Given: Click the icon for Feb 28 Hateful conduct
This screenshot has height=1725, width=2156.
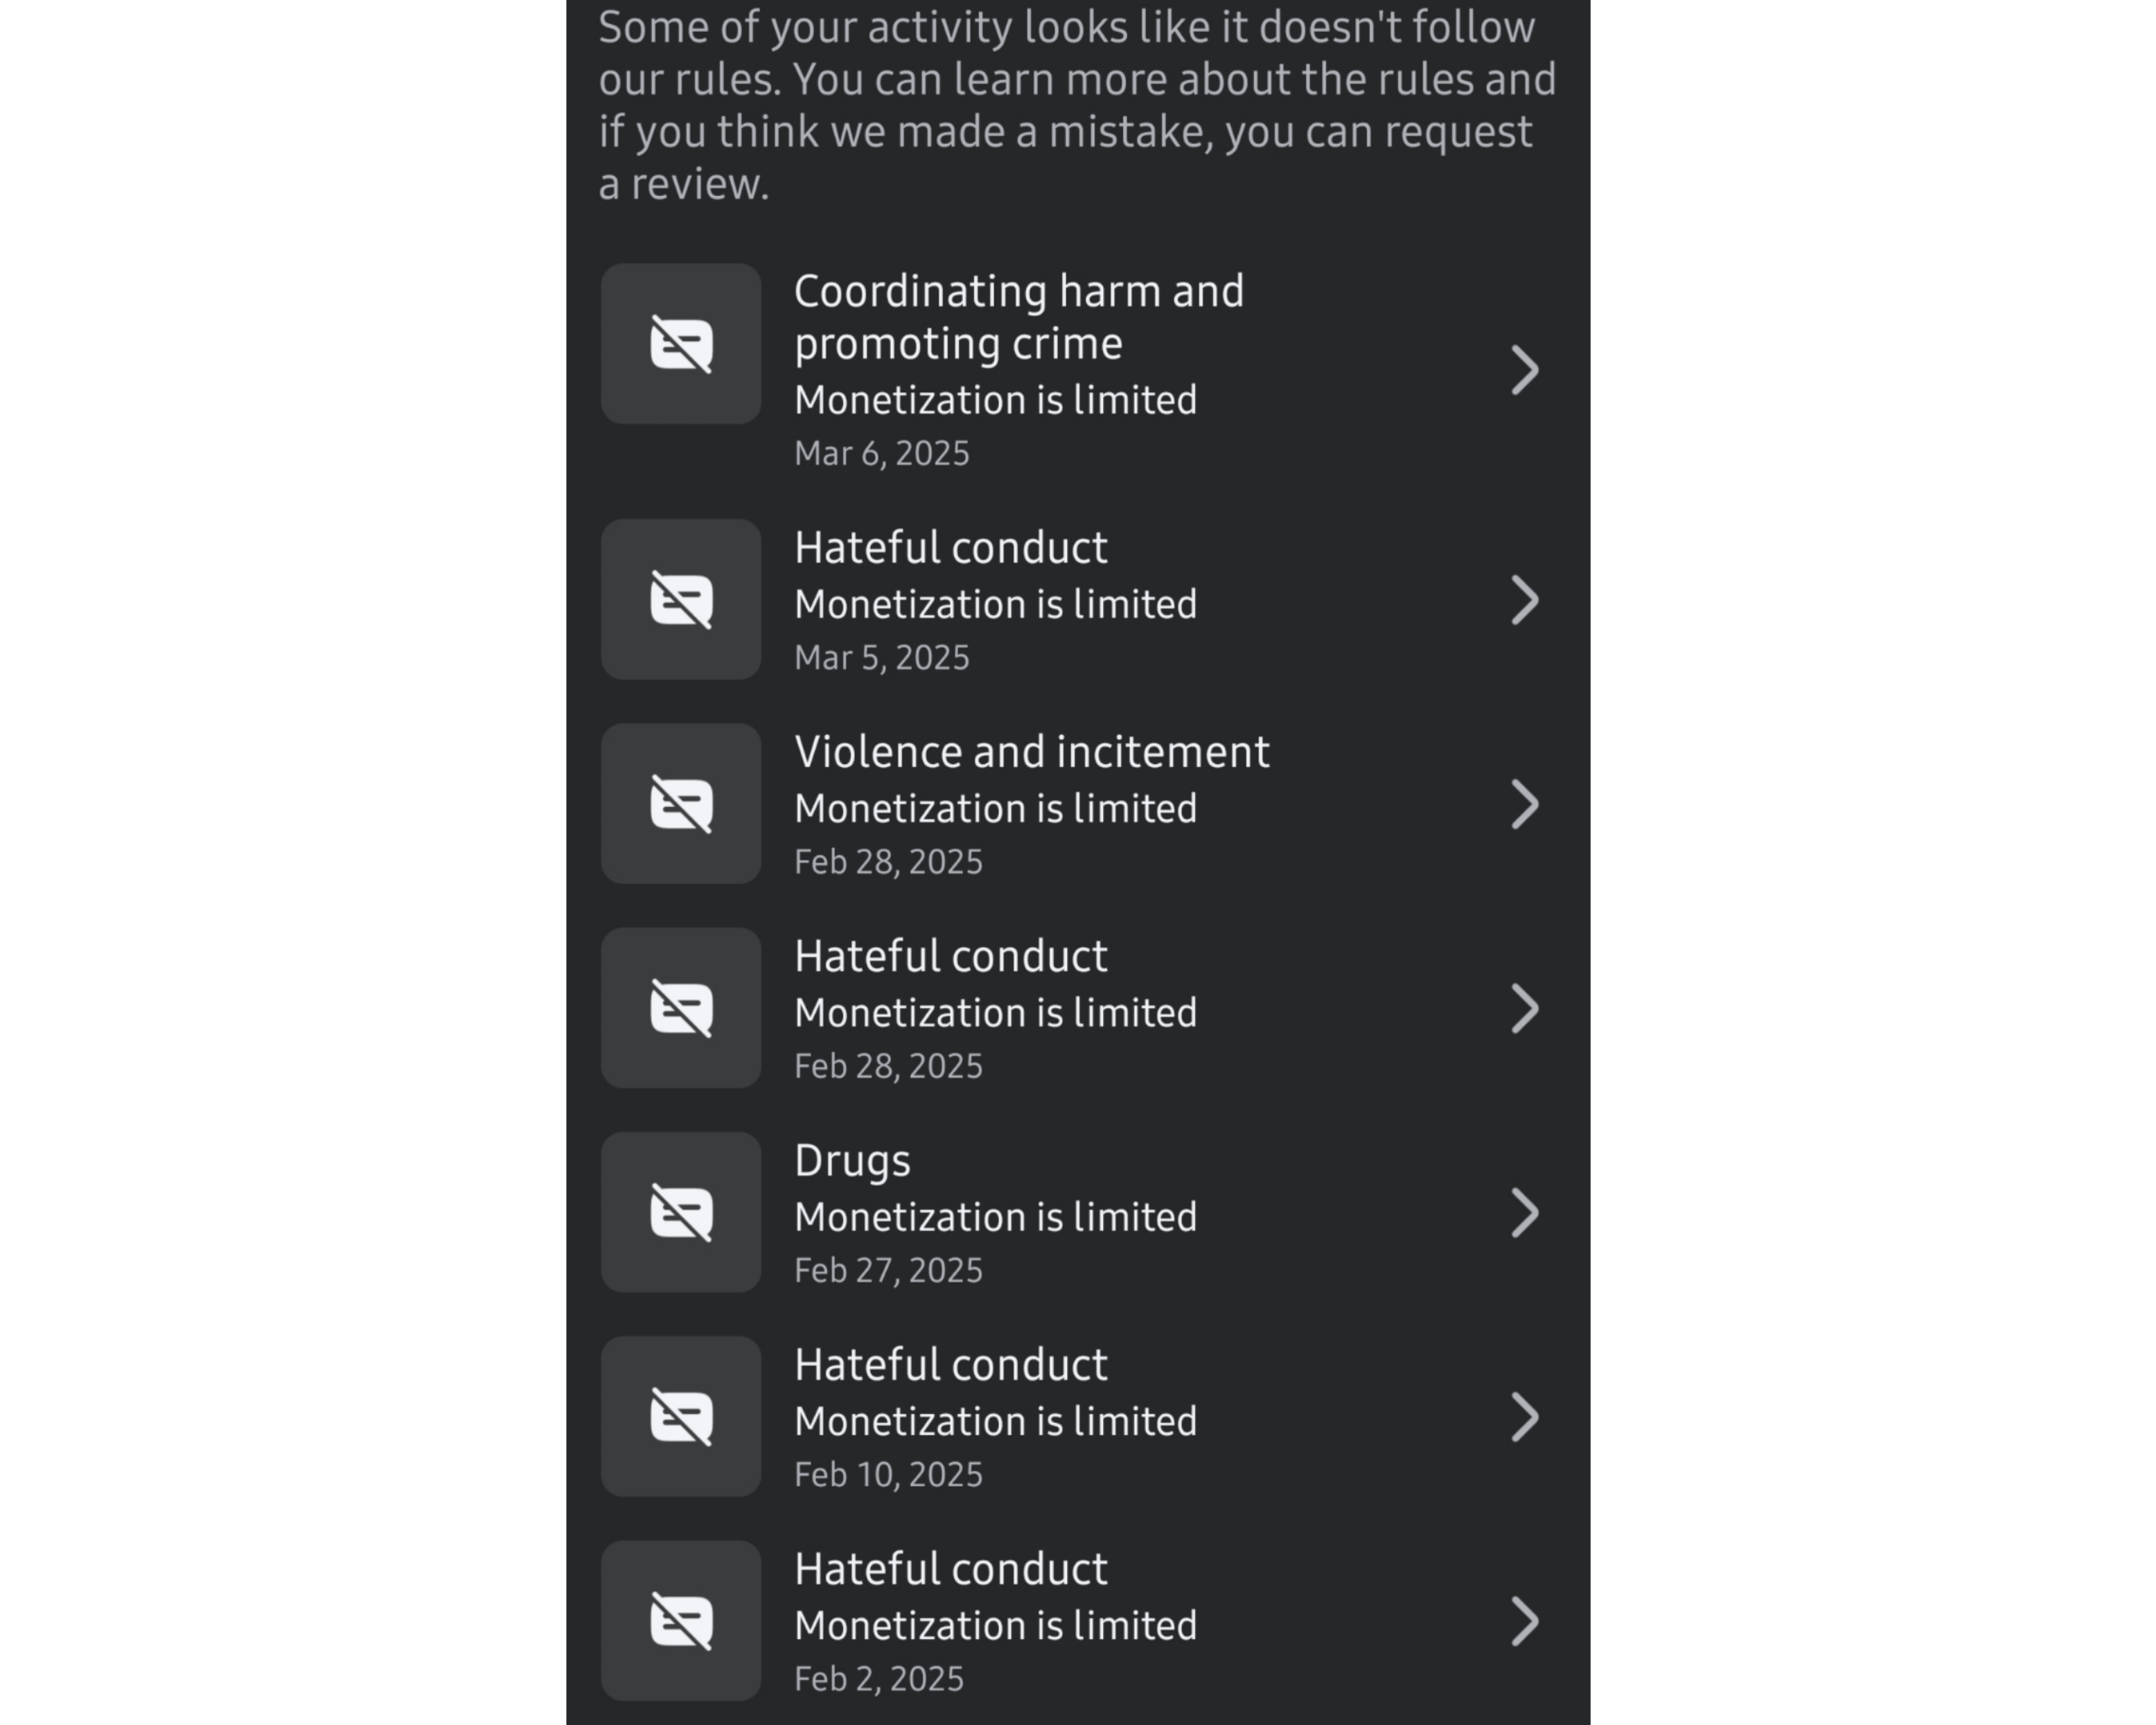Looking at the screenshot, I should [x=681, y=1008].
